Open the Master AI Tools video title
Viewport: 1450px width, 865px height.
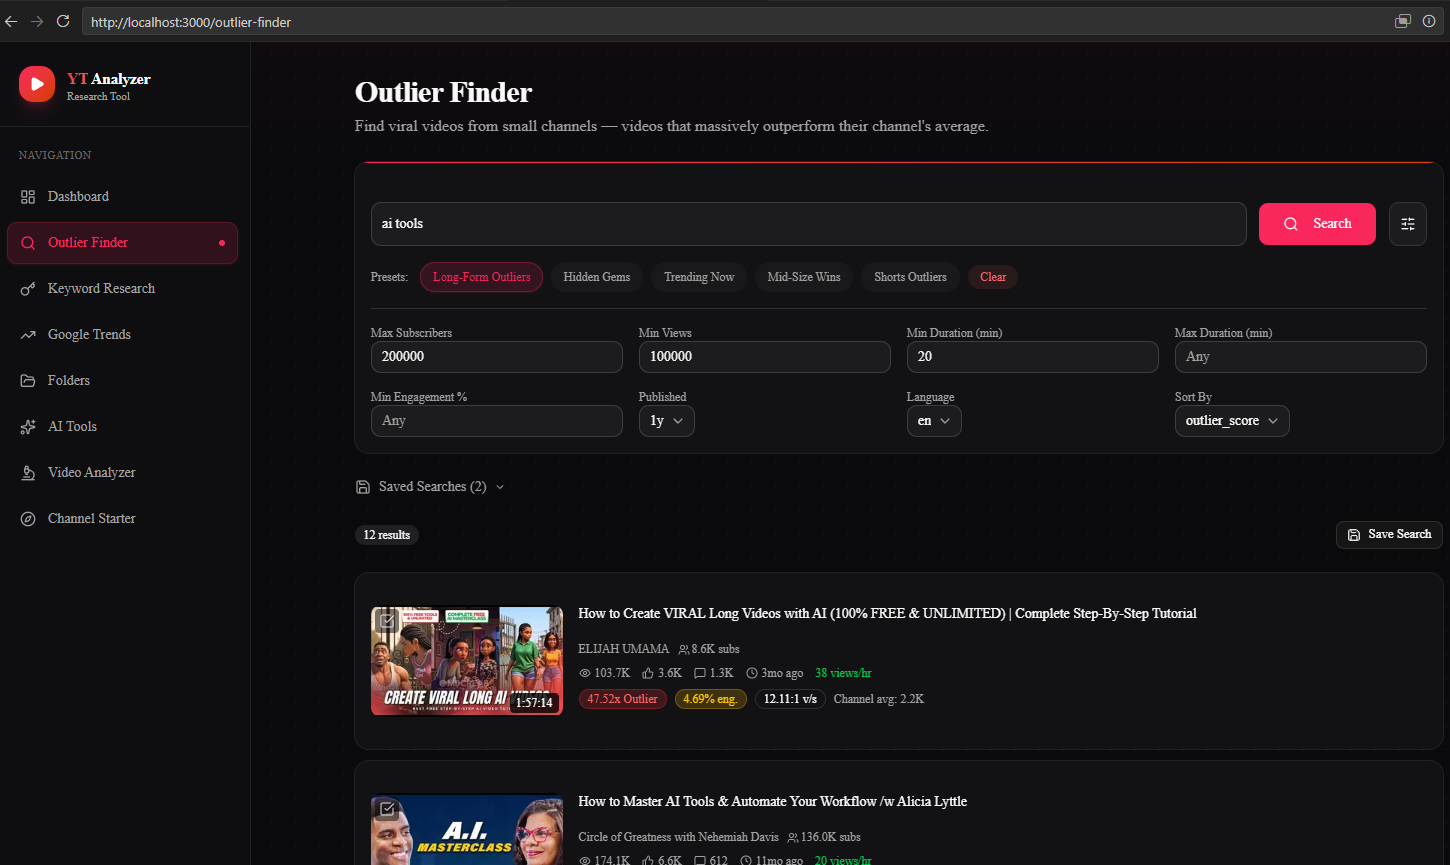(772, 802)
